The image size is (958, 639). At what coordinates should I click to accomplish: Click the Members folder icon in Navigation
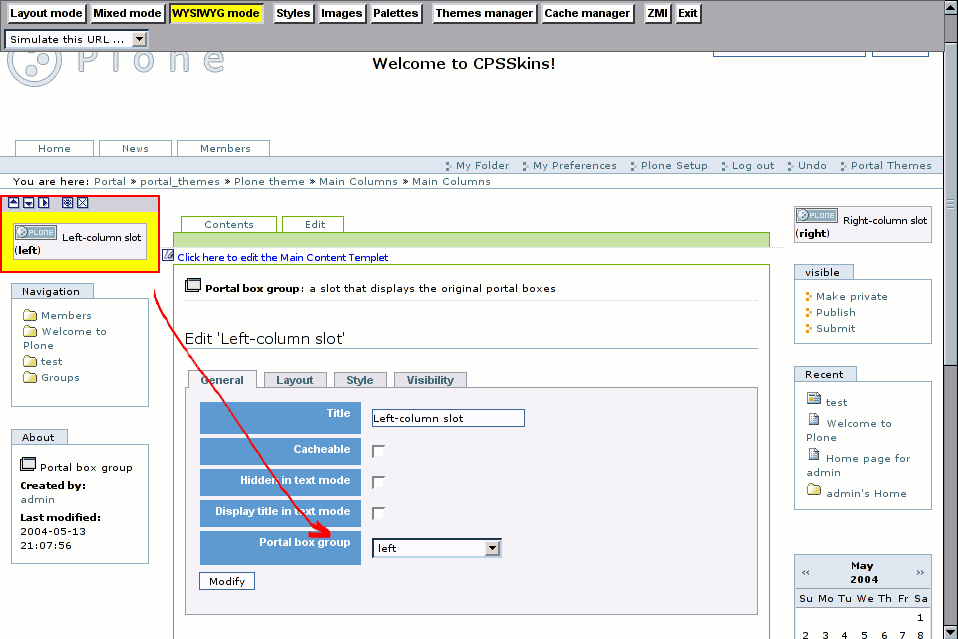click(x=30, y=315)
